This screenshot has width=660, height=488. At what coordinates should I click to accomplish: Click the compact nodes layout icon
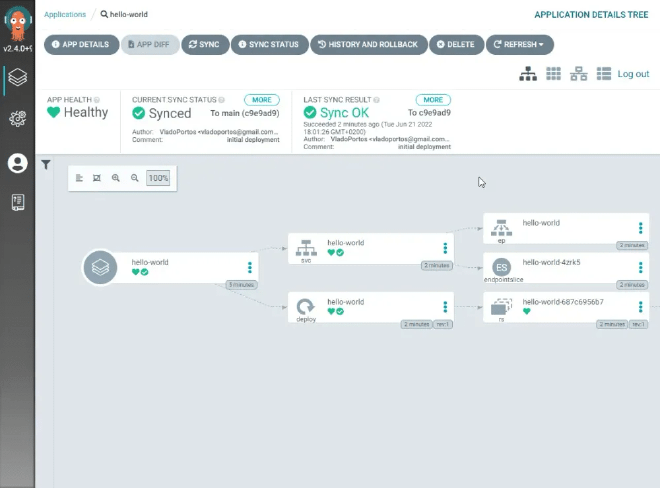[x=79, y=178]
